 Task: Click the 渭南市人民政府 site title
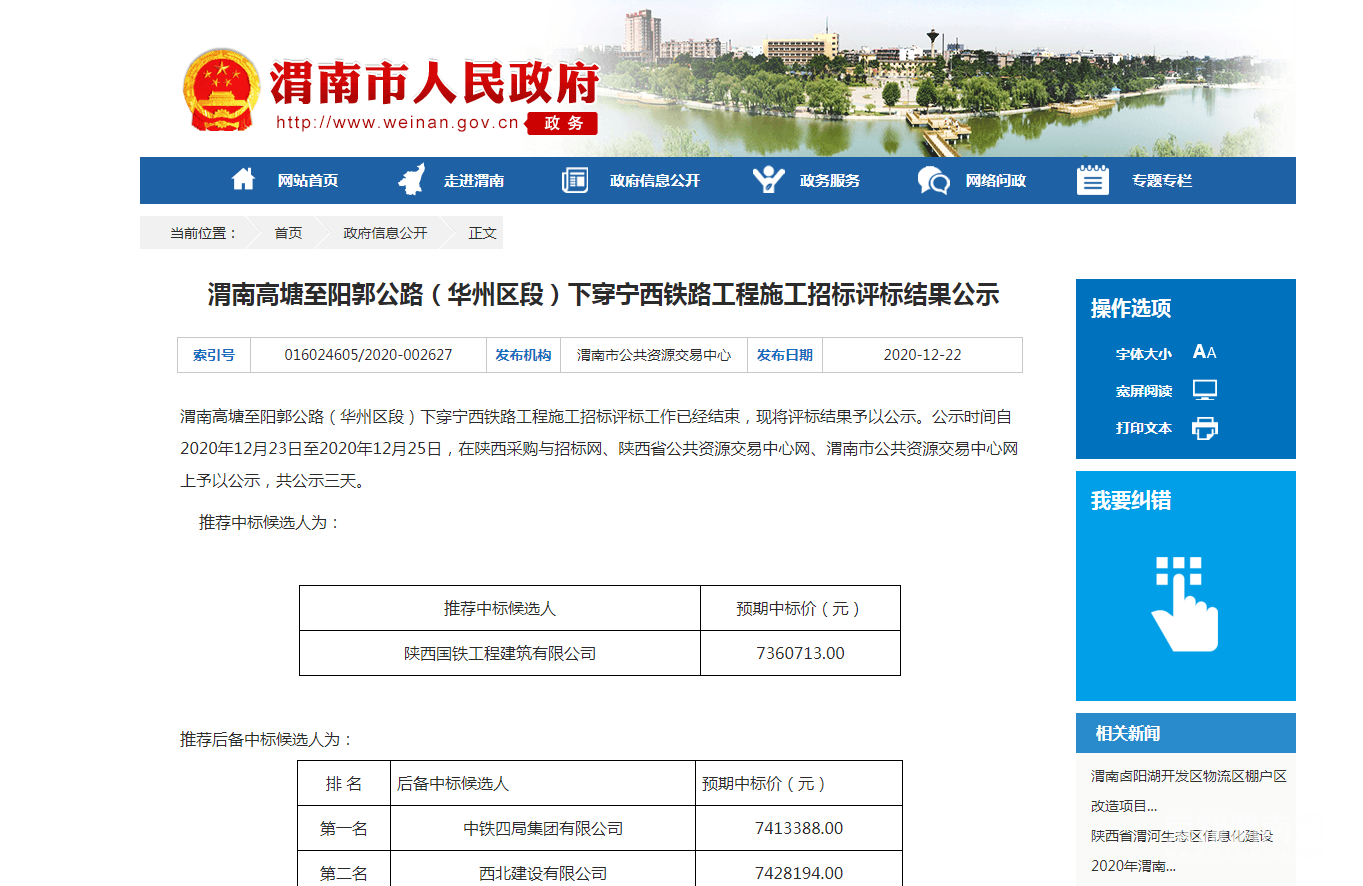pyautogui.click(x=434, y=82)
